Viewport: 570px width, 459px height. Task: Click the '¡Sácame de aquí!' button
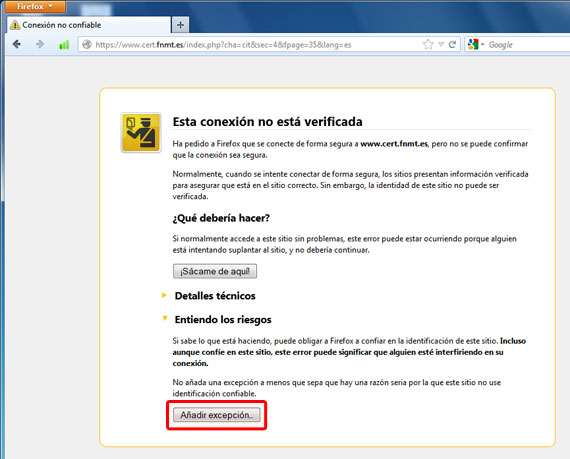(x=215, y=271)
